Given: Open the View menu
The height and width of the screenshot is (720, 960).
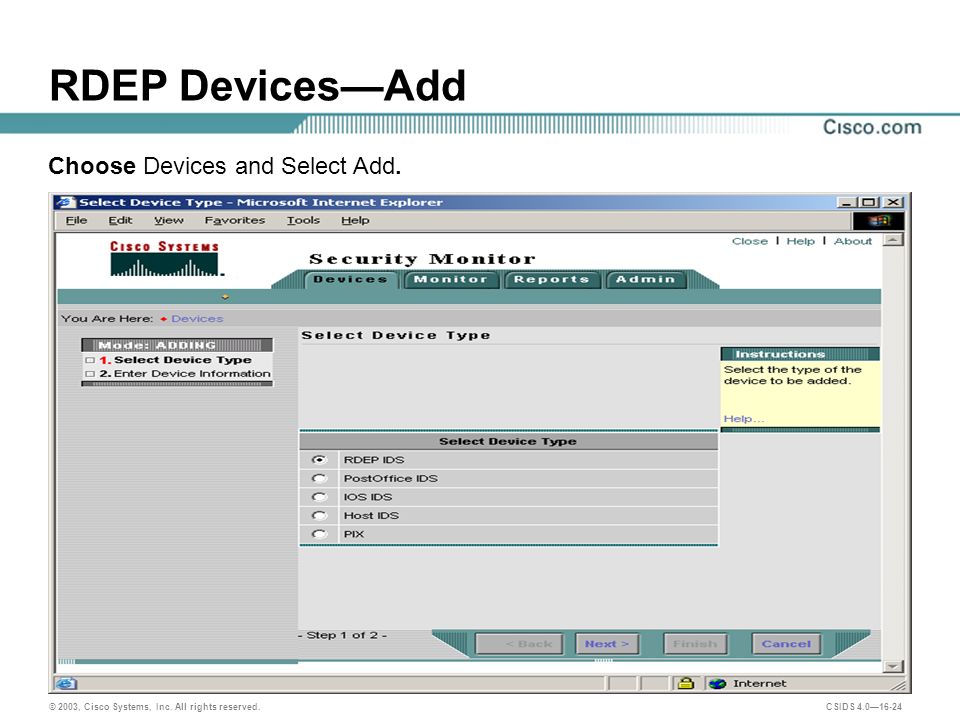Looking at the screenshot, I should (168, 220).
